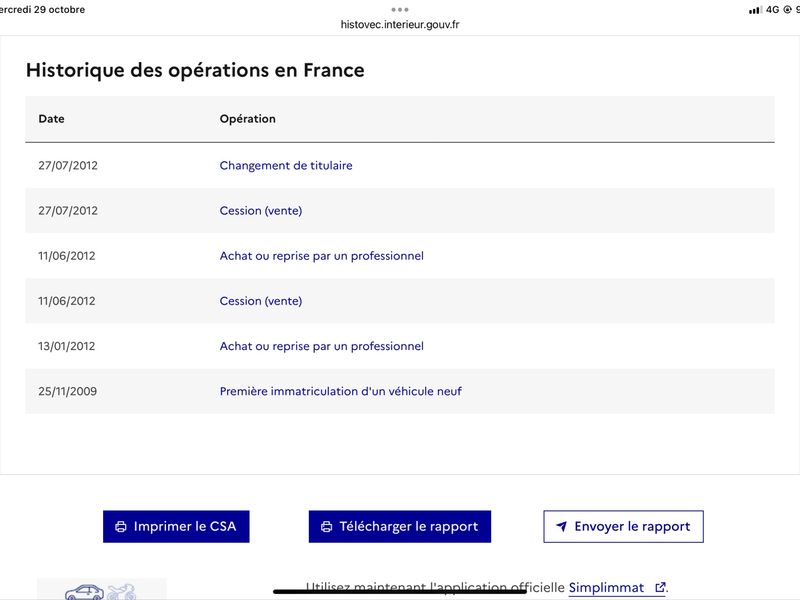800x600 pixels.
Task: Click the paper plane icon on Envoyer le rapport
Action: [562, 527]
